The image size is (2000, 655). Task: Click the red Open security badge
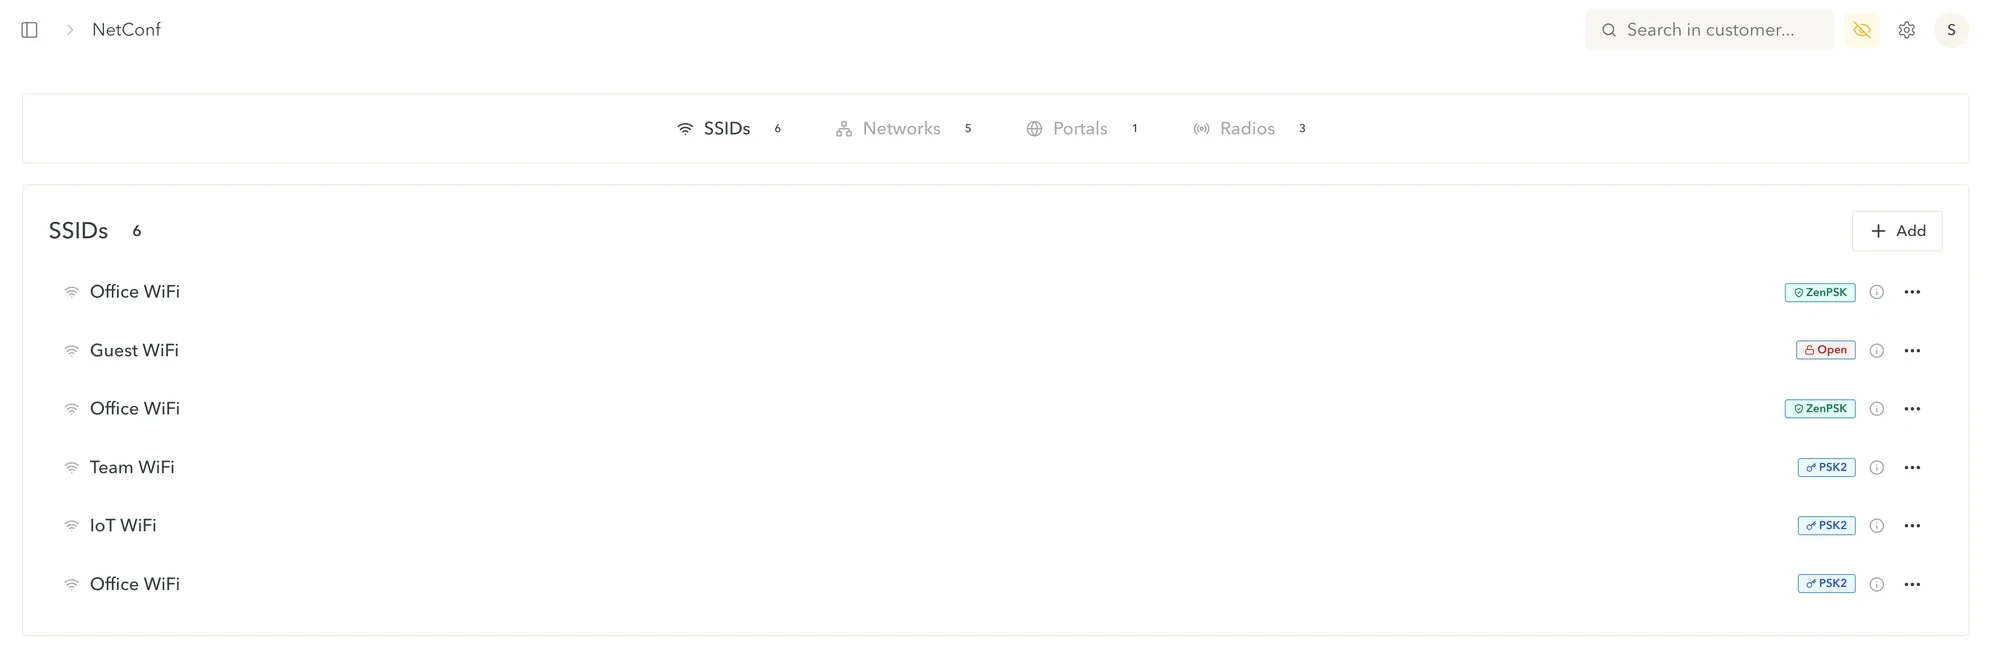(x=1825, y=350)
